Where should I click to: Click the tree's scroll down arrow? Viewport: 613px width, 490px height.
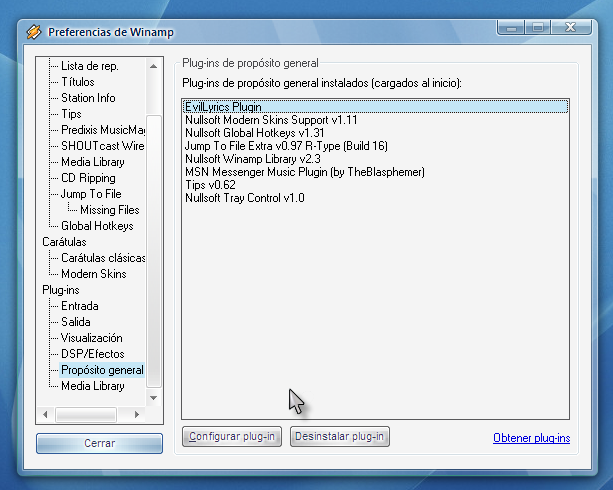[154, 398]
